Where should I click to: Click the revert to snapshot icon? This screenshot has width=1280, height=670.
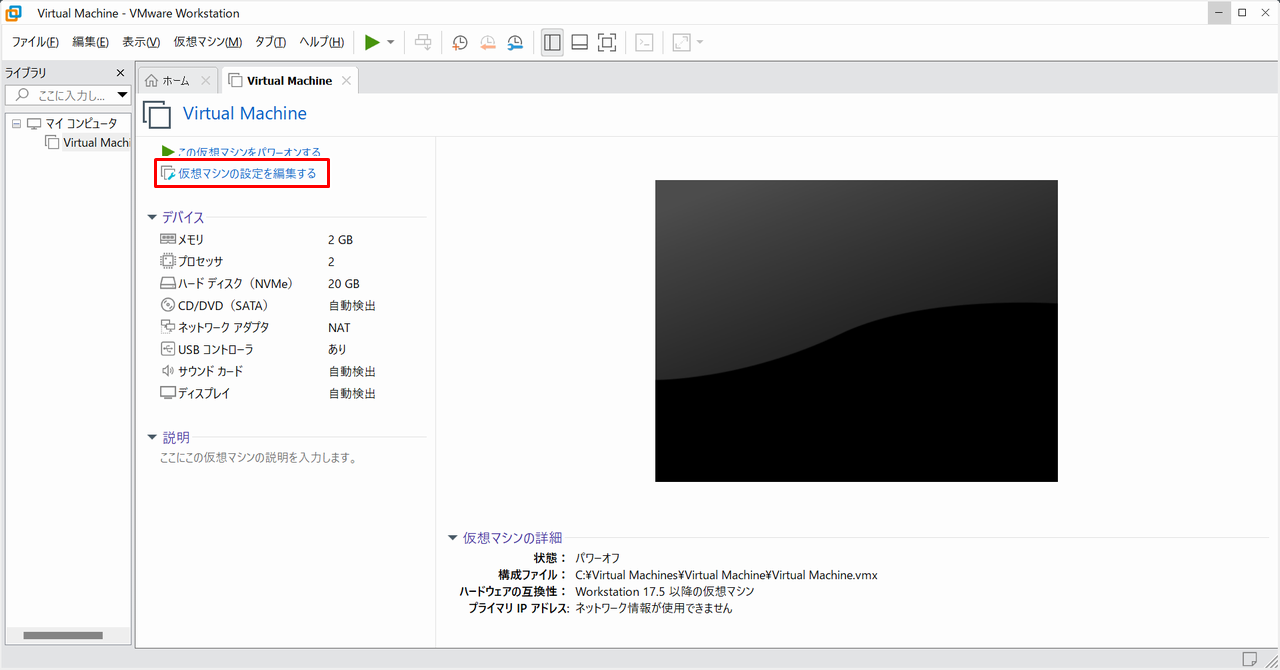pos(487,42)
